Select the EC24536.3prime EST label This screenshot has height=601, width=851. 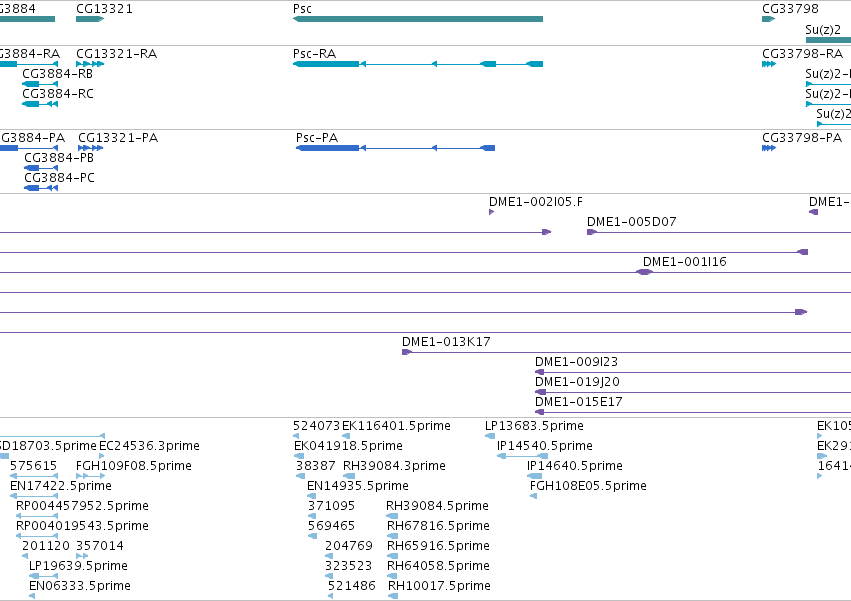[149, 446]
